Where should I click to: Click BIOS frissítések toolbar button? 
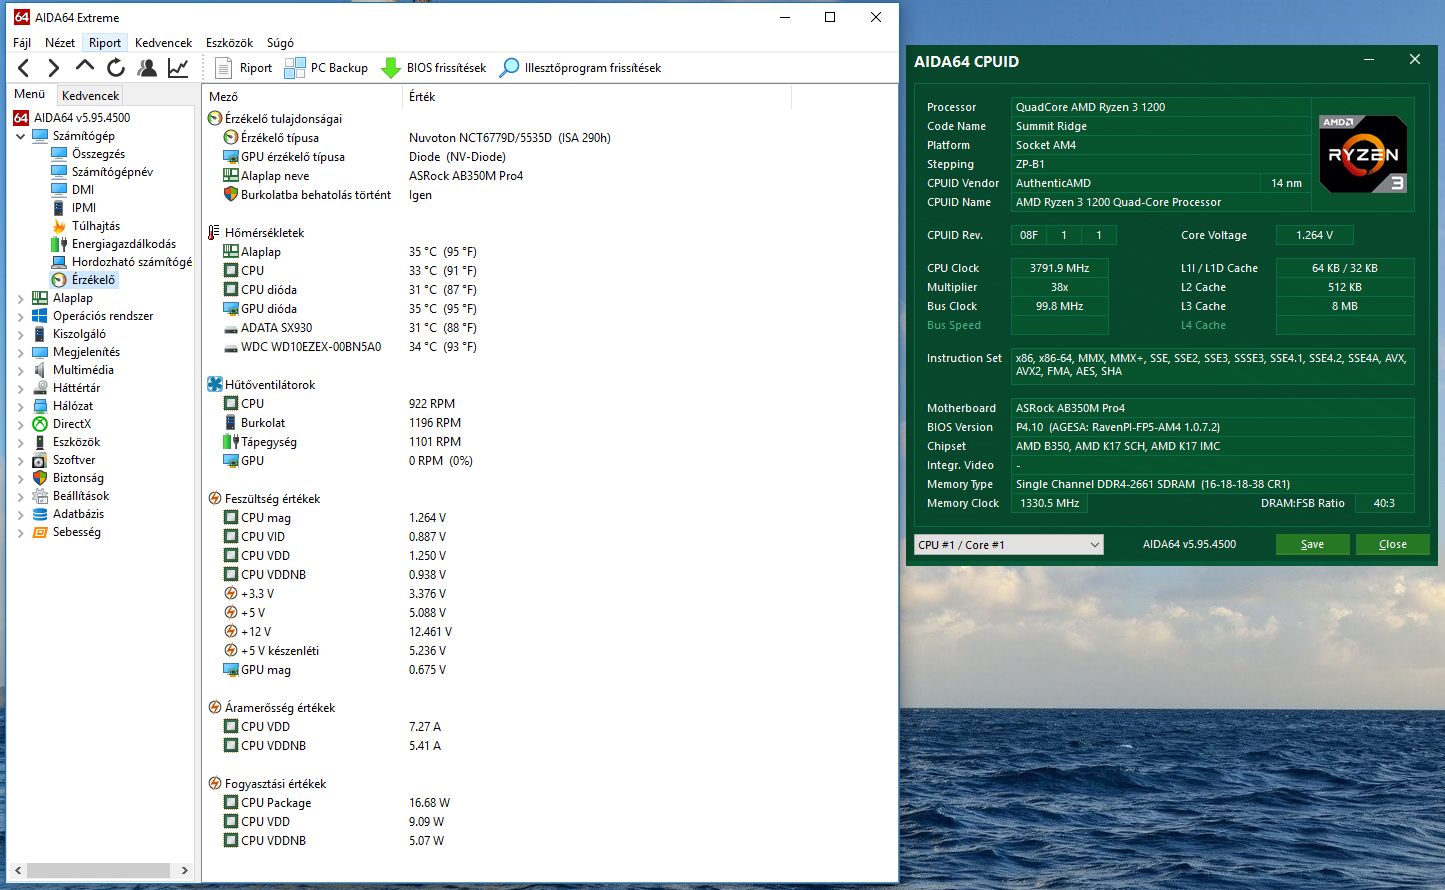(434, 68)
